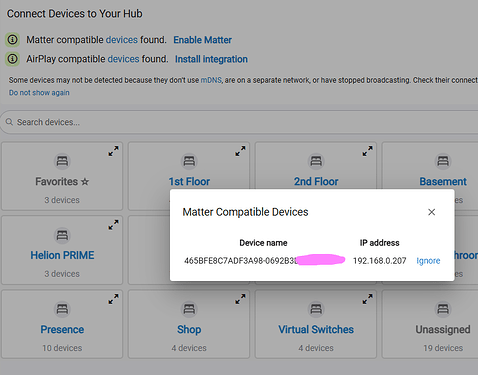
Task: Click the 10 devices count under Presence
Action: point(62,348)
